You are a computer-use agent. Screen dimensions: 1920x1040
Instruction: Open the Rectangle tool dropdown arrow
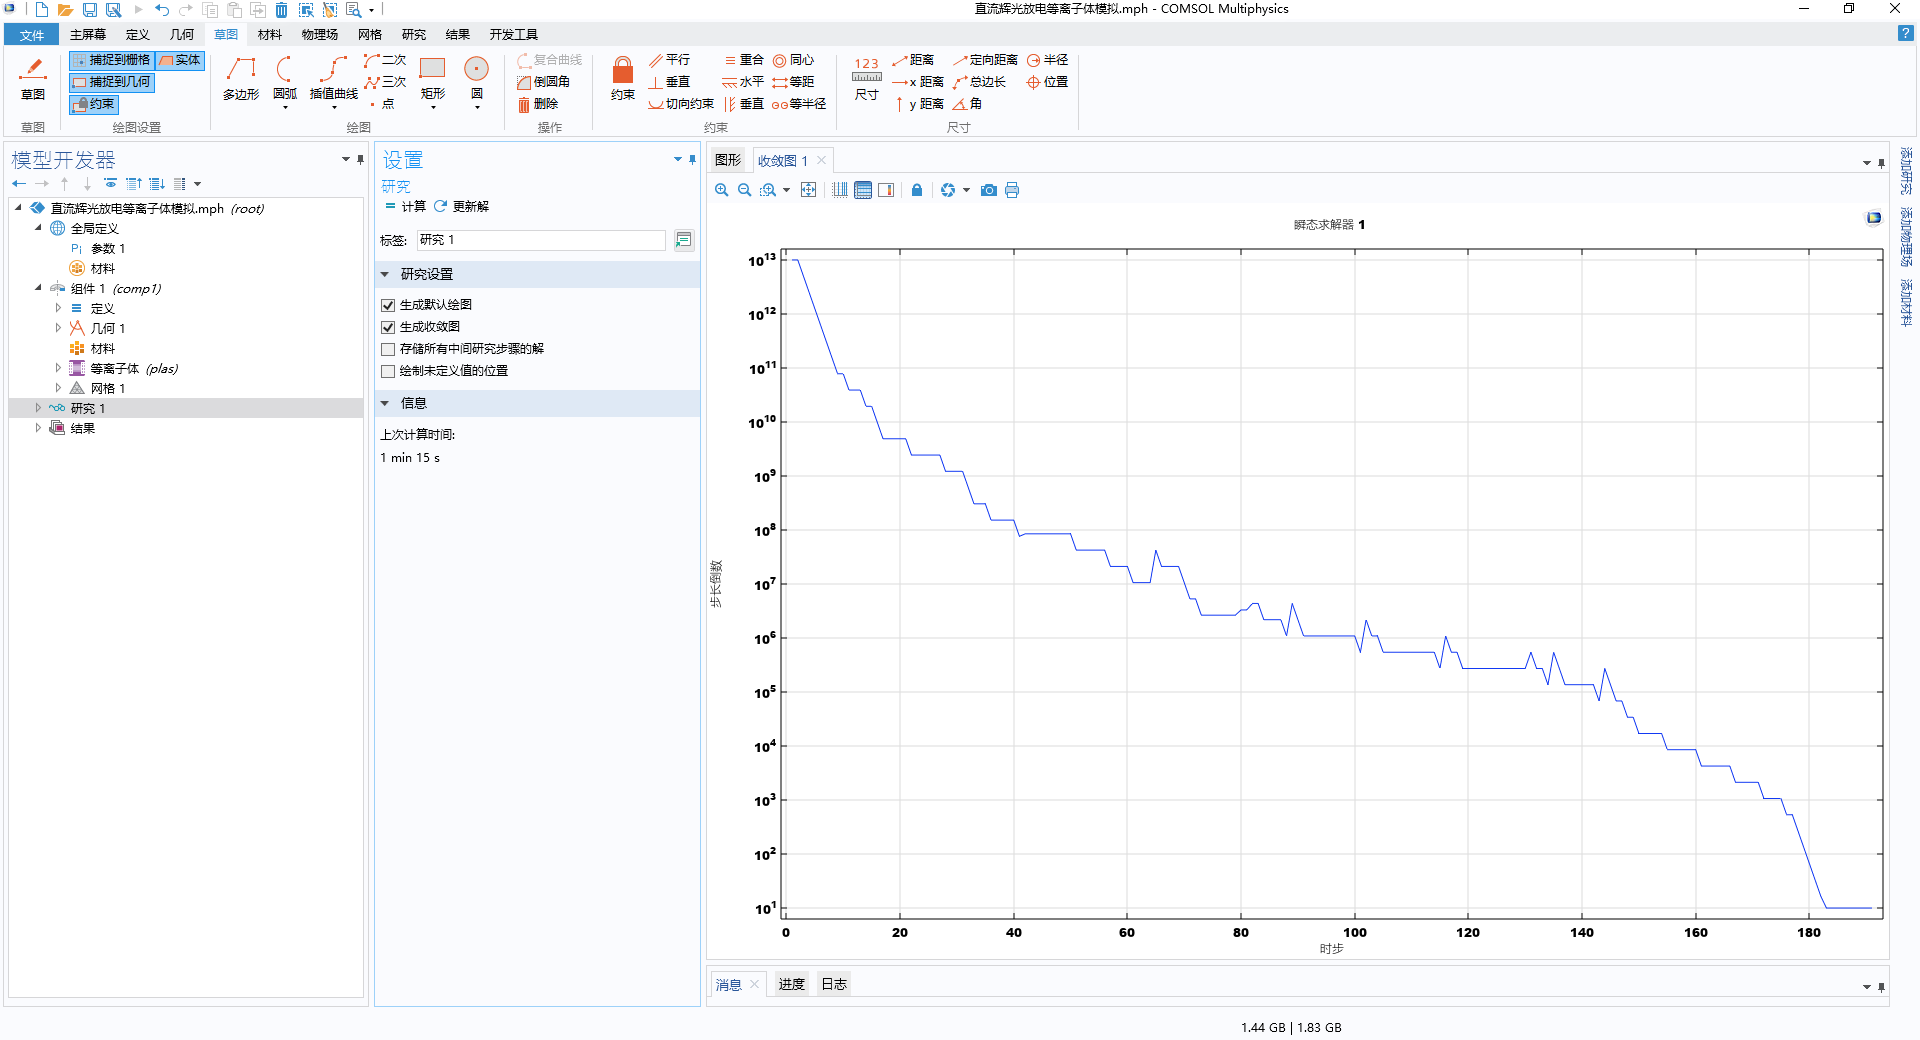click(x=433, y=107)
